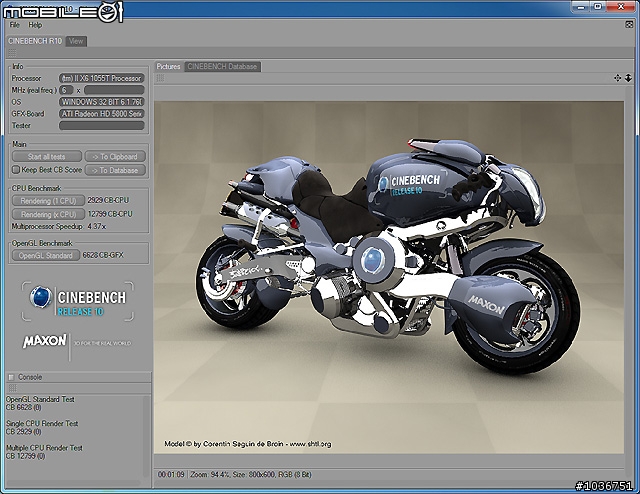Click the OpenGL Standard Test console line
The image size is (640, 494).
[40, 399]
